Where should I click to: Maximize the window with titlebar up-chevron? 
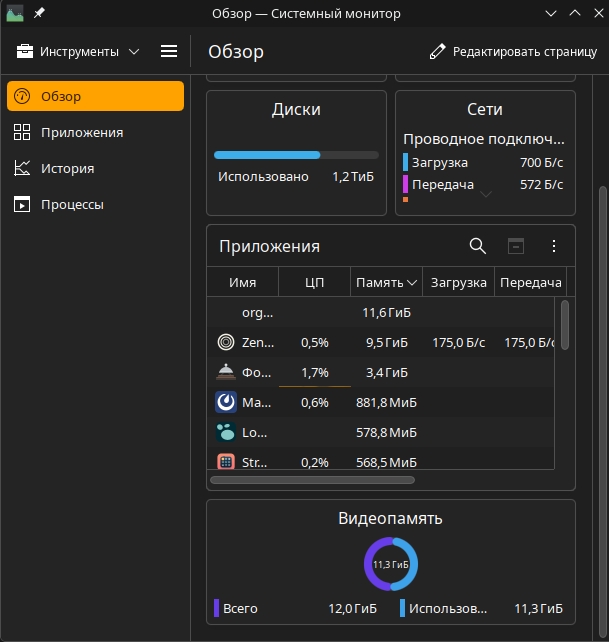coord(575,14)
